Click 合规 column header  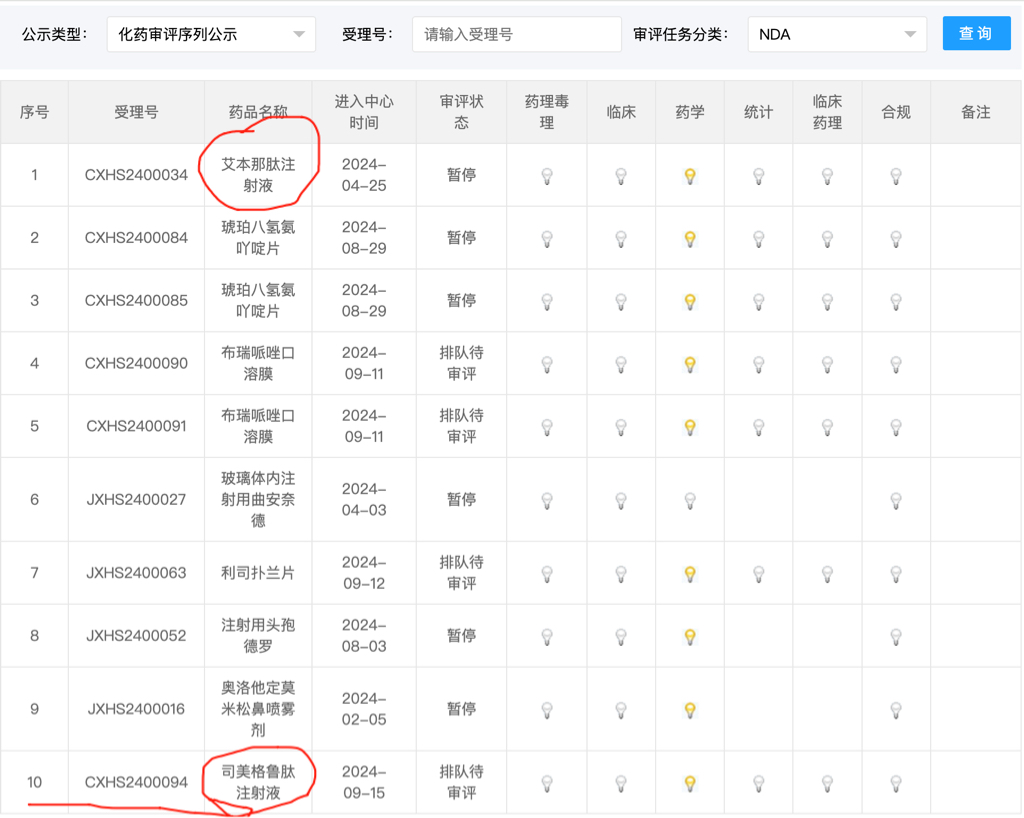click(896, 112)
